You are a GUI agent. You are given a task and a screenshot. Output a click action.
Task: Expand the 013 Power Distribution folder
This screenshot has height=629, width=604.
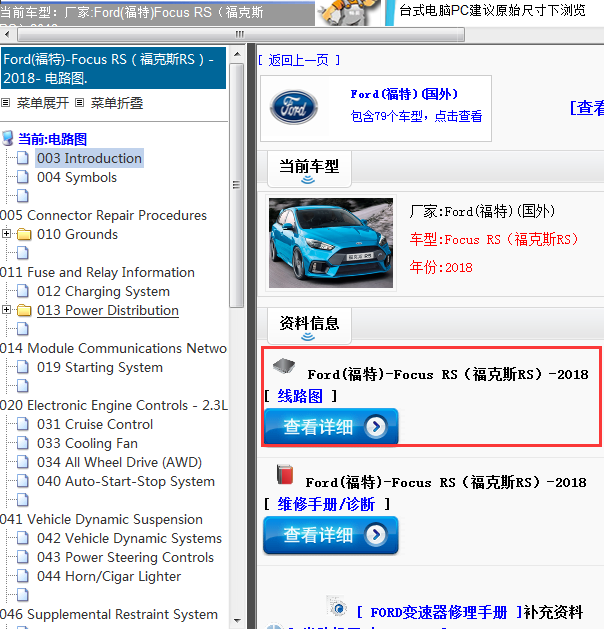click(6, 310)
